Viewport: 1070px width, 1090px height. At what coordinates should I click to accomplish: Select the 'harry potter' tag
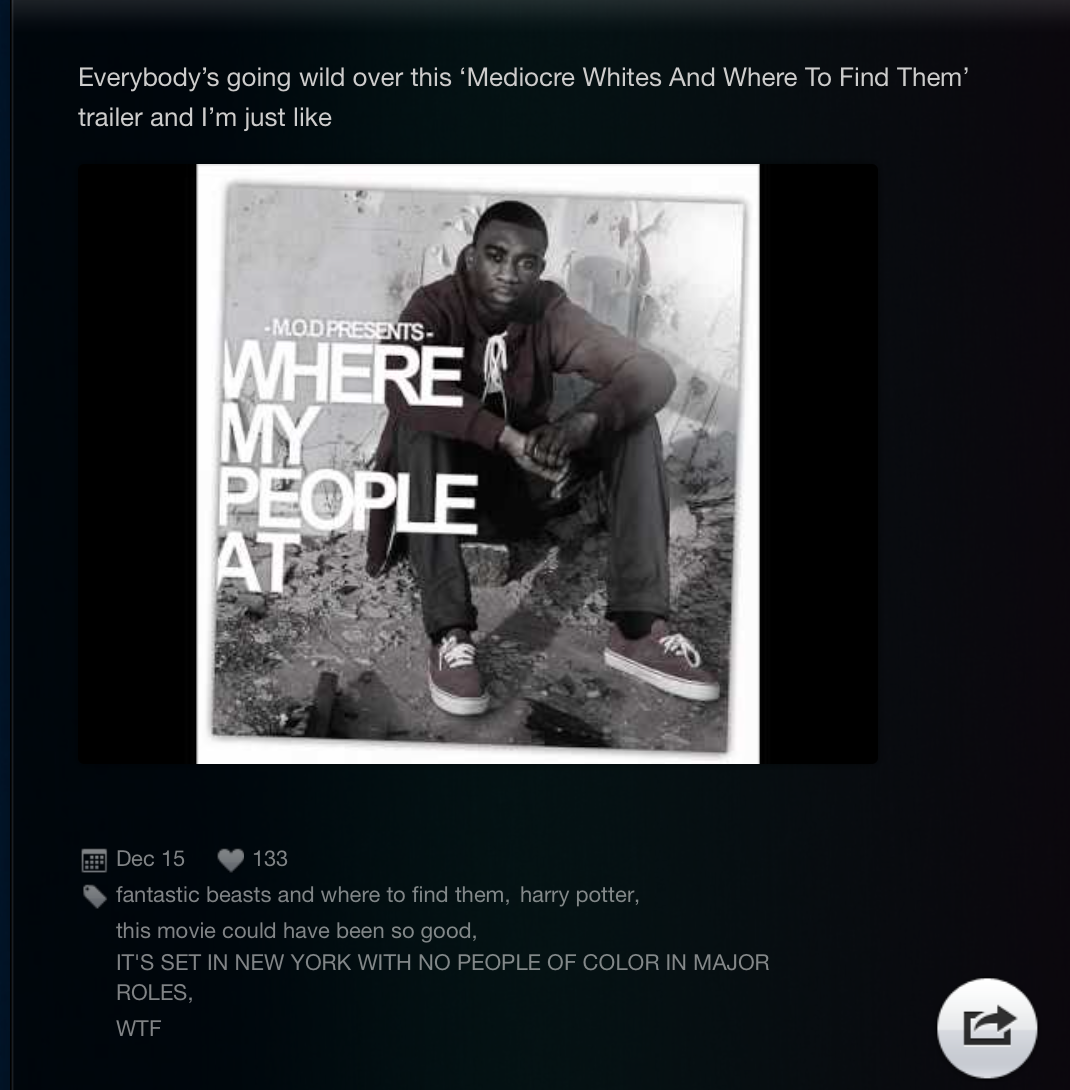click(579, 894)
